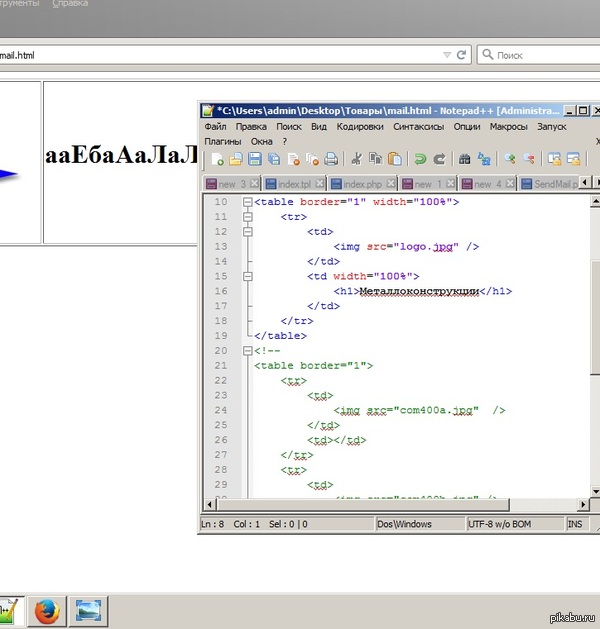Image resolution: width=600 pixels, height=629 pixels.
Task: Click the Paste clipboard icon
Action: pyautogui.click(x=395, y=159)
